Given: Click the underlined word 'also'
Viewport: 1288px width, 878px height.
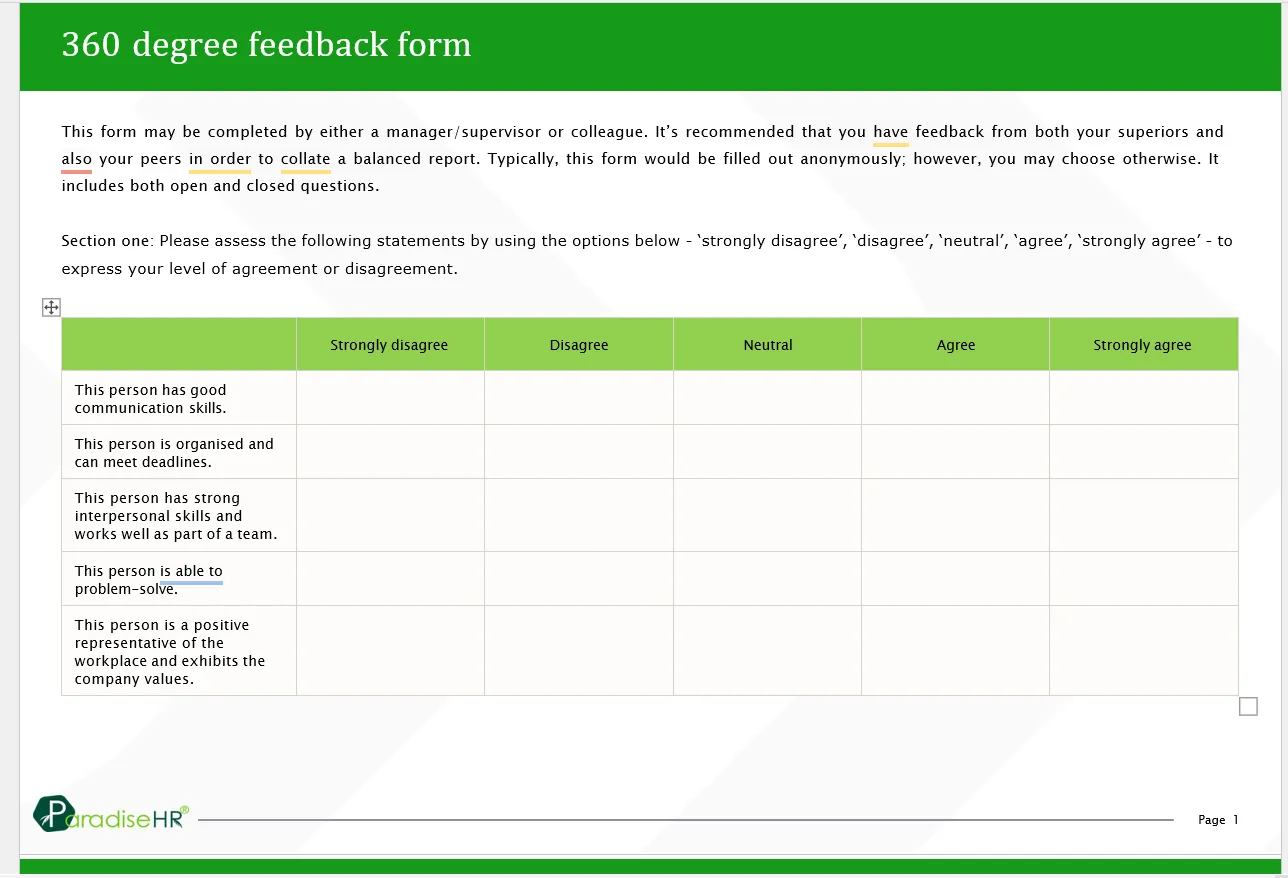Looking at the screenshot, I should (x=77, y=159).
